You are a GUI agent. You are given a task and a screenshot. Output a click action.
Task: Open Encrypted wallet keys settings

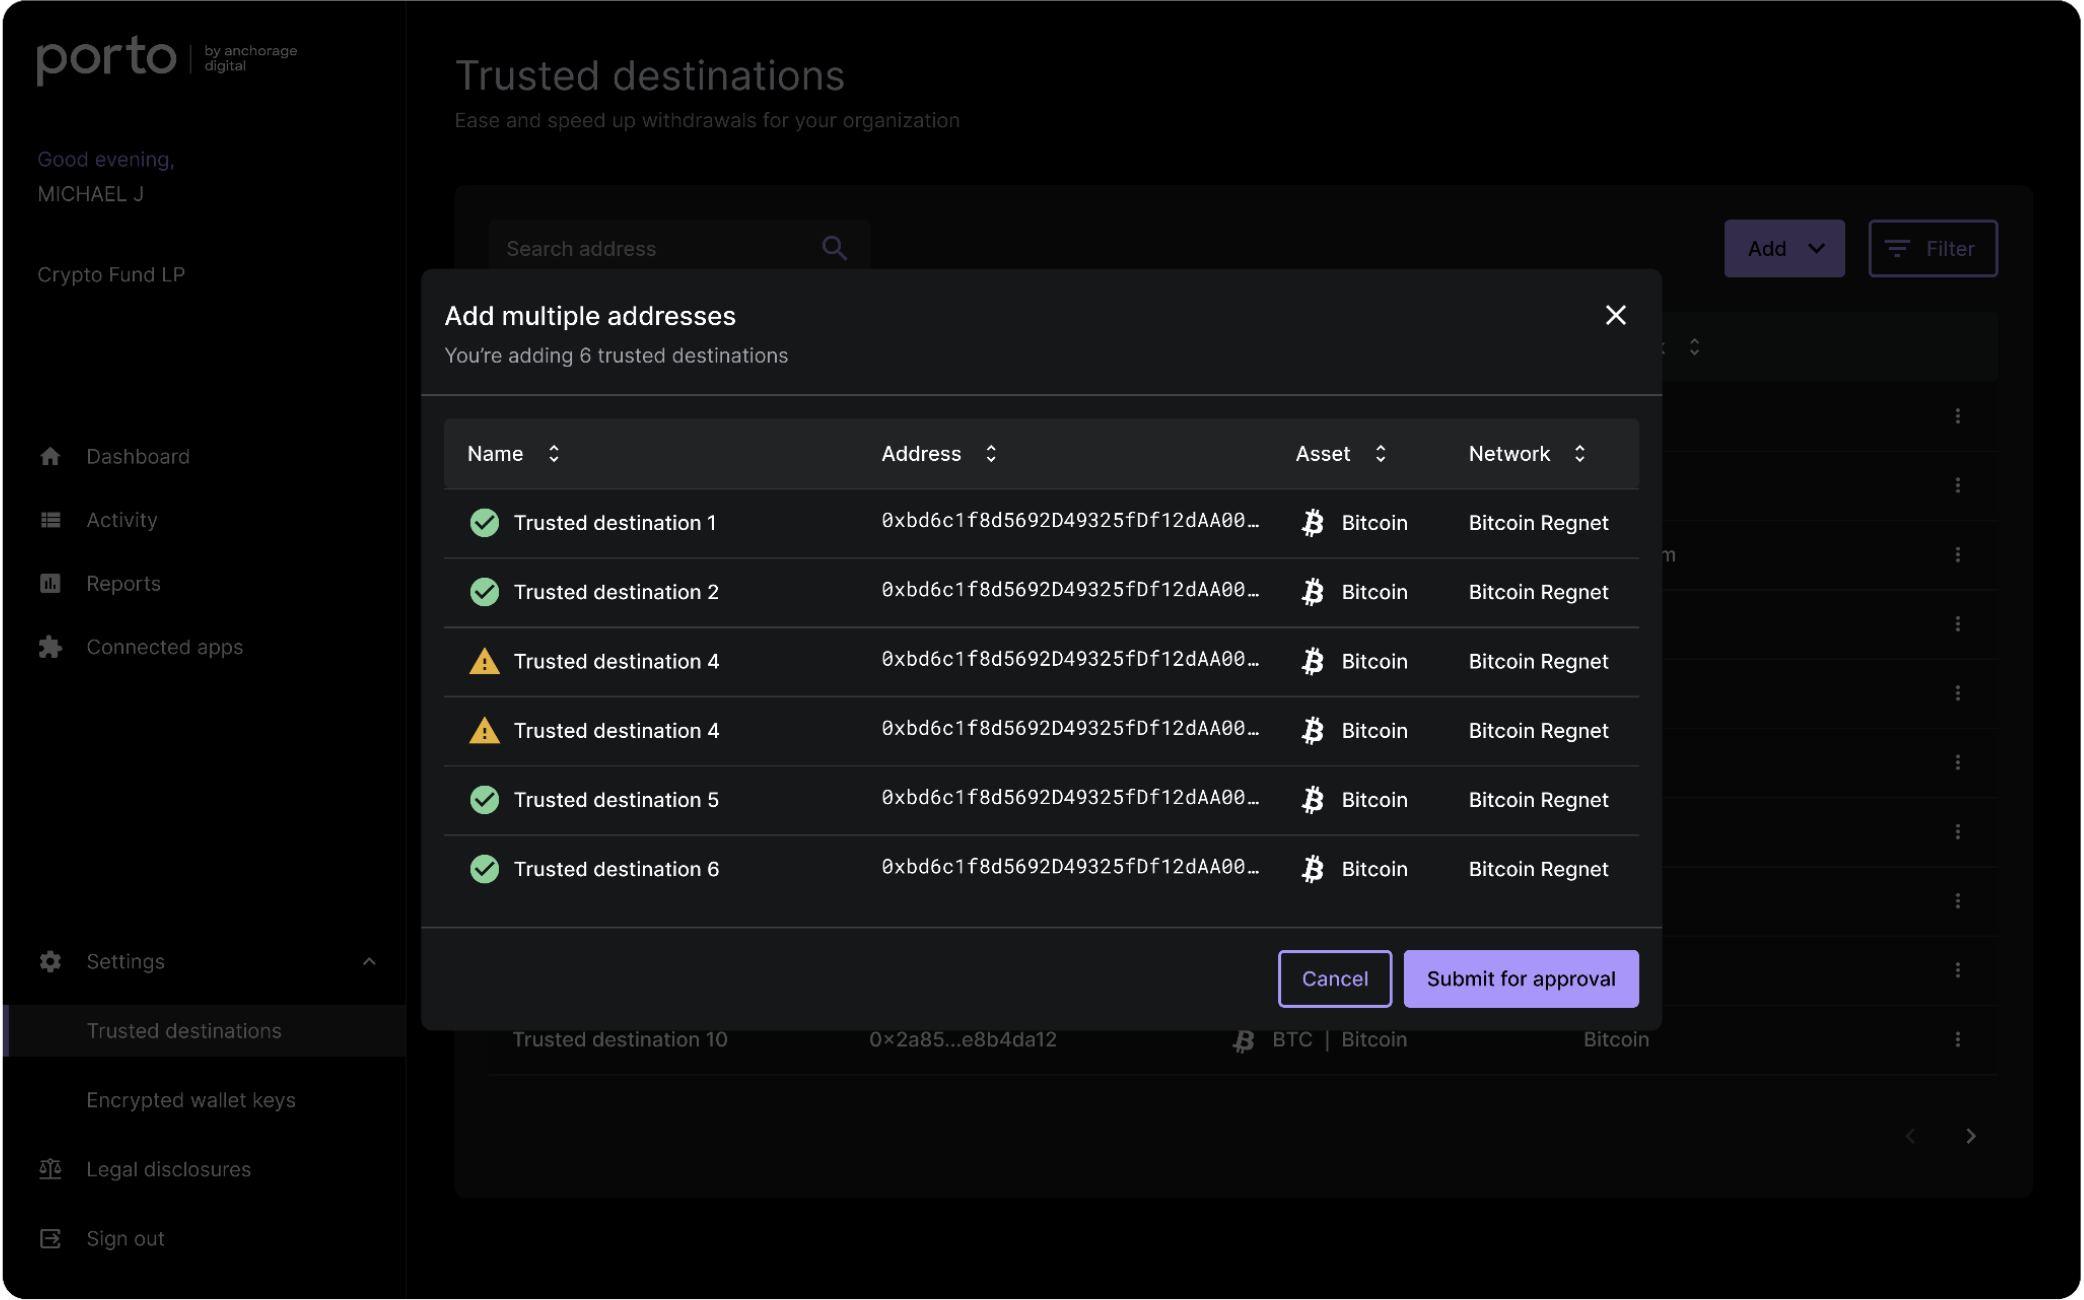coord(191,1100)
